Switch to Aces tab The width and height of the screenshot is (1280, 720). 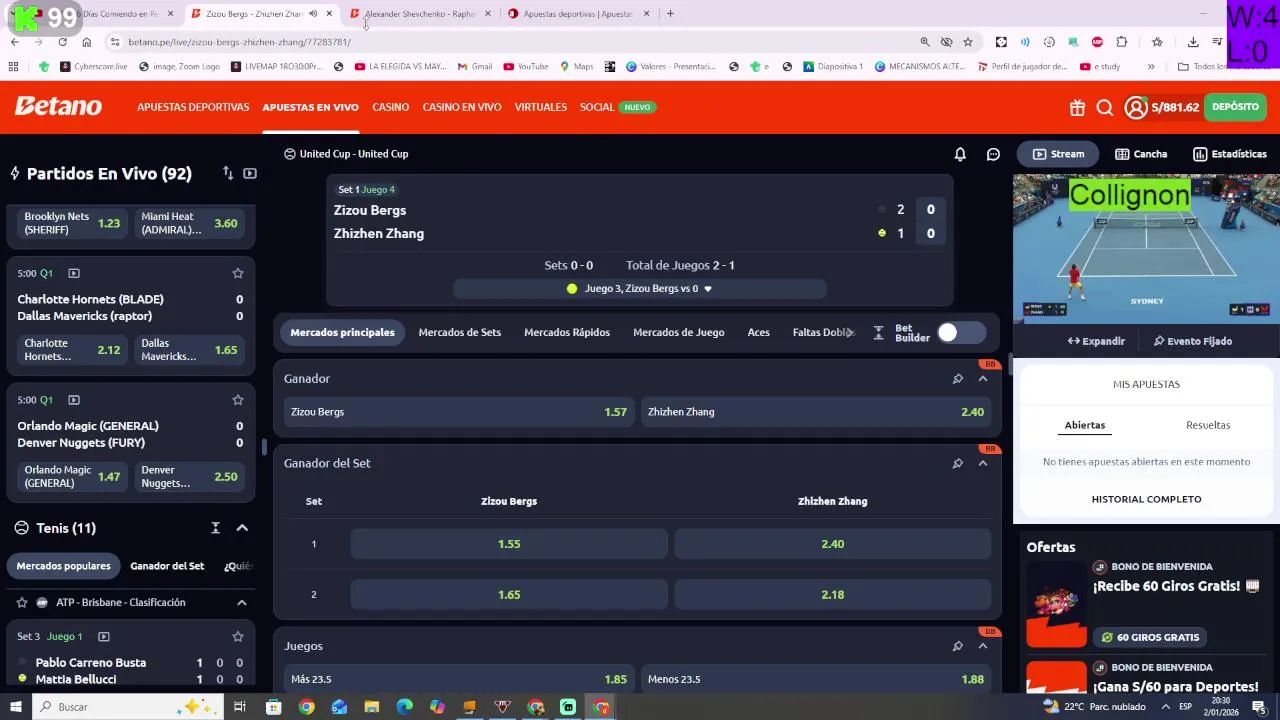click(x=759, y=333)
